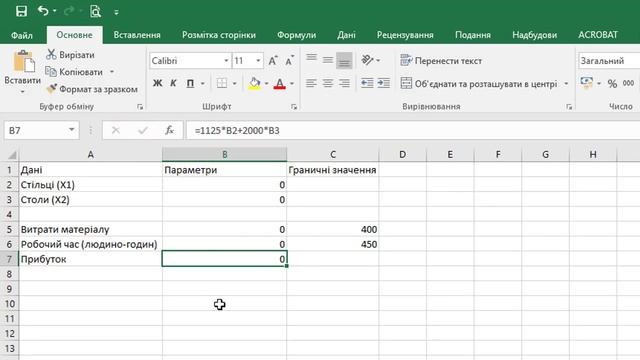Open the undo history dropdown arrow

pyautogui.click(x=55, y=11)
